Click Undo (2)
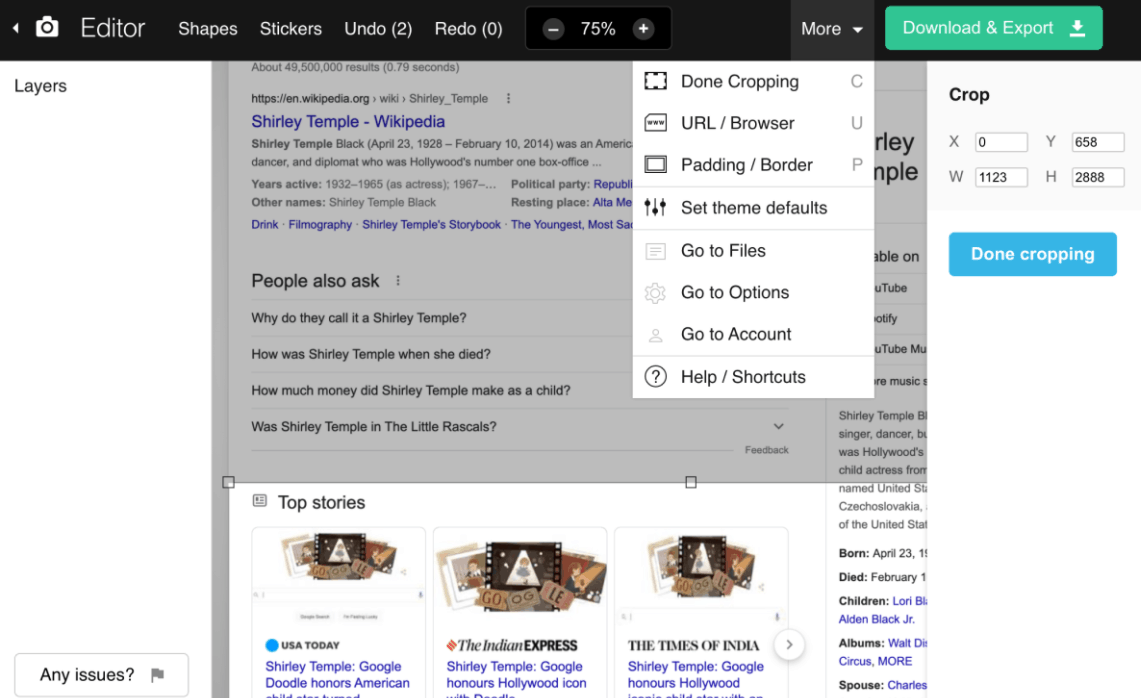The width and height of the screenshot is (1141, 698). tap(378, 29)
